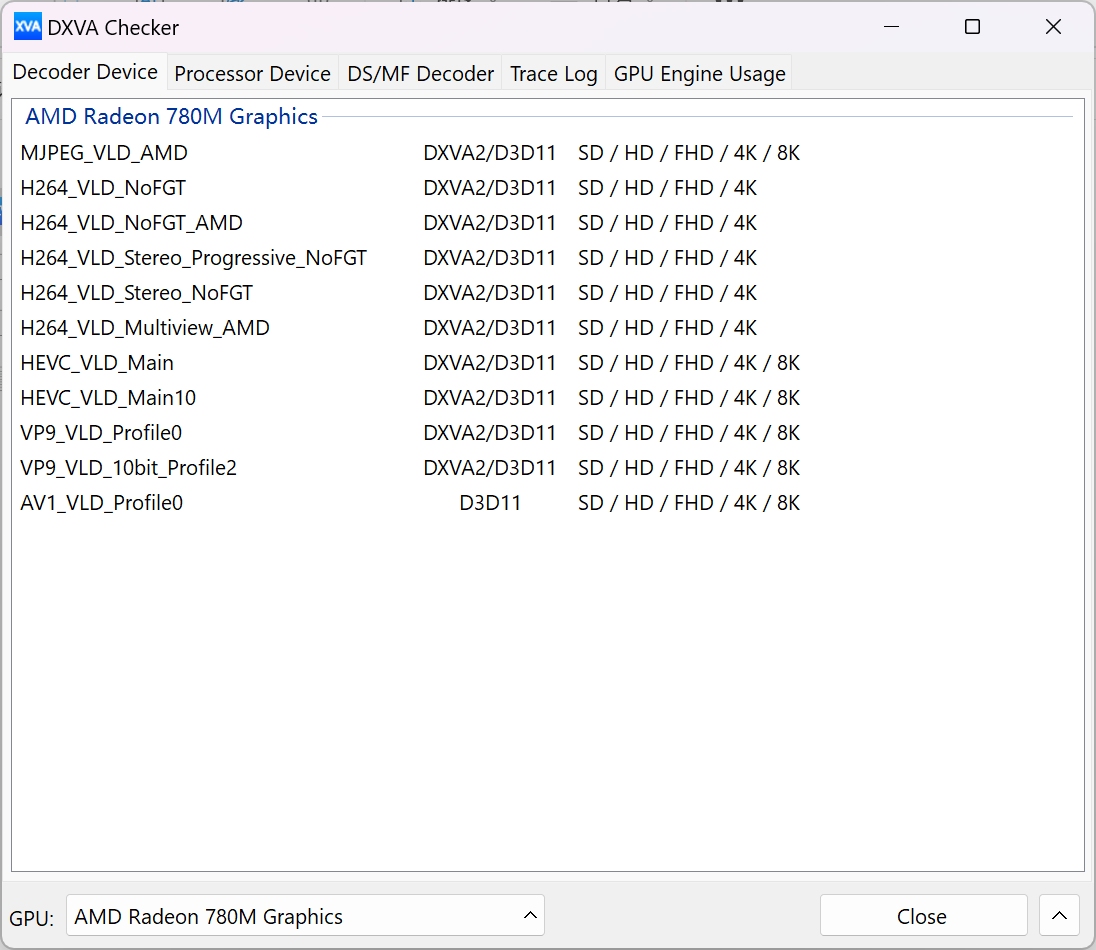The height and width of the screenshot is (950, 1096).
Task: Open the GPU Engine Usage tab
Action: tap(699, 73)
